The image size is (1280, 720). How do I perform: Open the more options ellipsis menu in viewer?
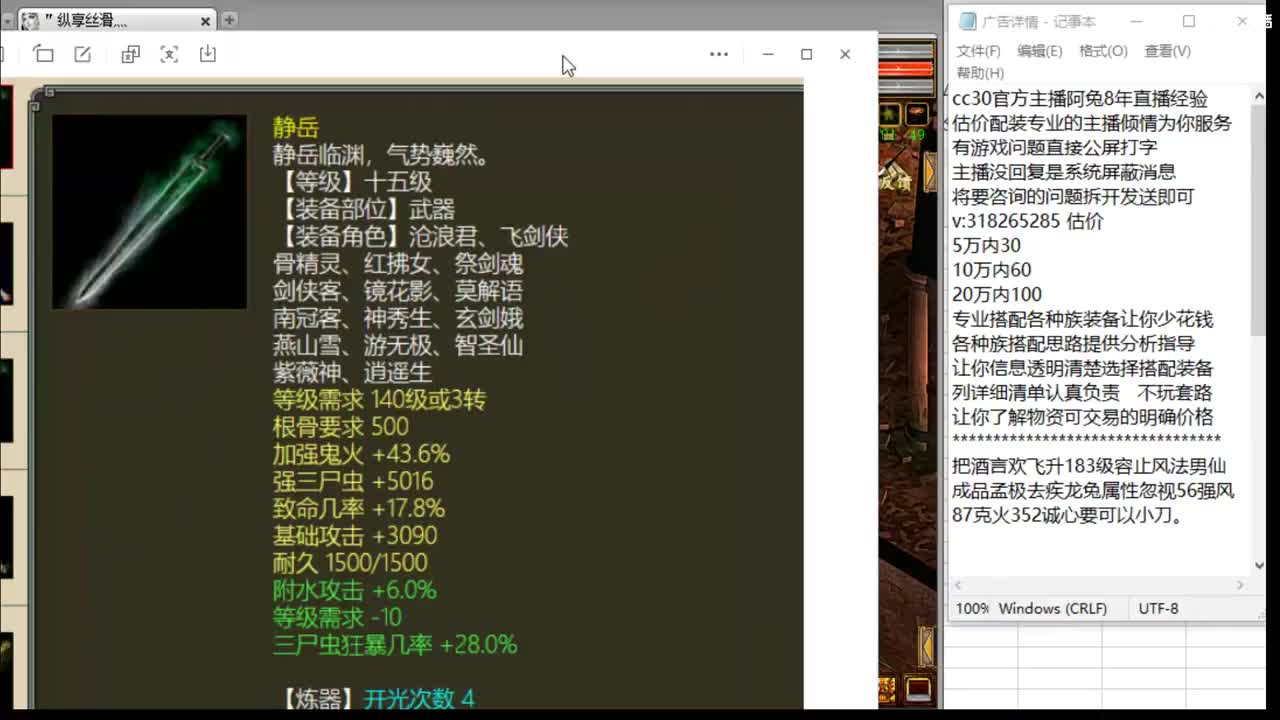pyautogui.click(x=719, y=54)
